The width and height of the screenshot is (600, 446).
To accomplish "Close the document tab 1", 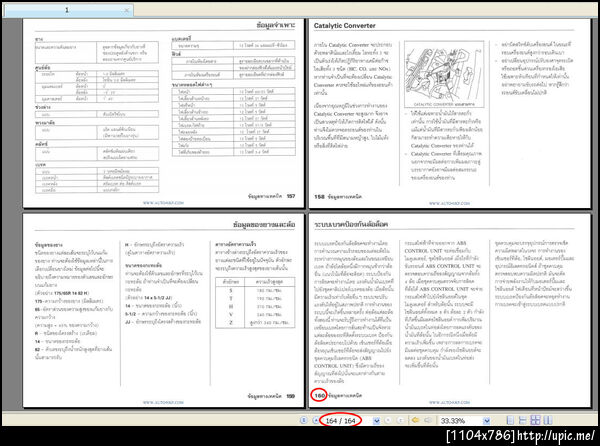I will 127,10.
